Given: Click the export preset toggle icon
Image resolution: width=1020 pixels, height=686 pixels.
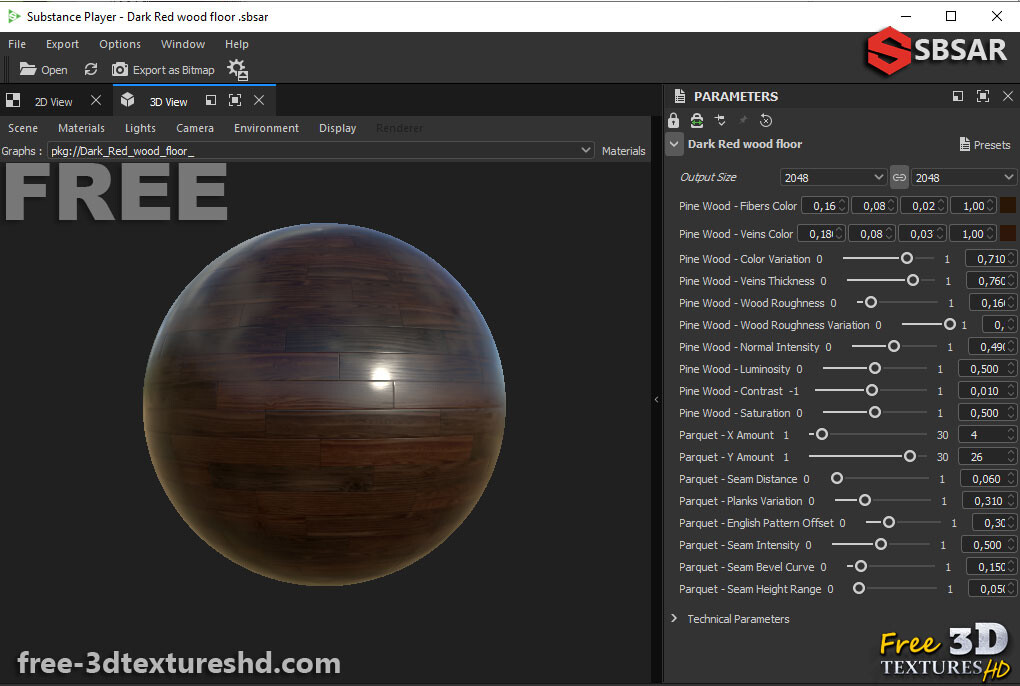Looking at the screenshot, I should (719, 120).
